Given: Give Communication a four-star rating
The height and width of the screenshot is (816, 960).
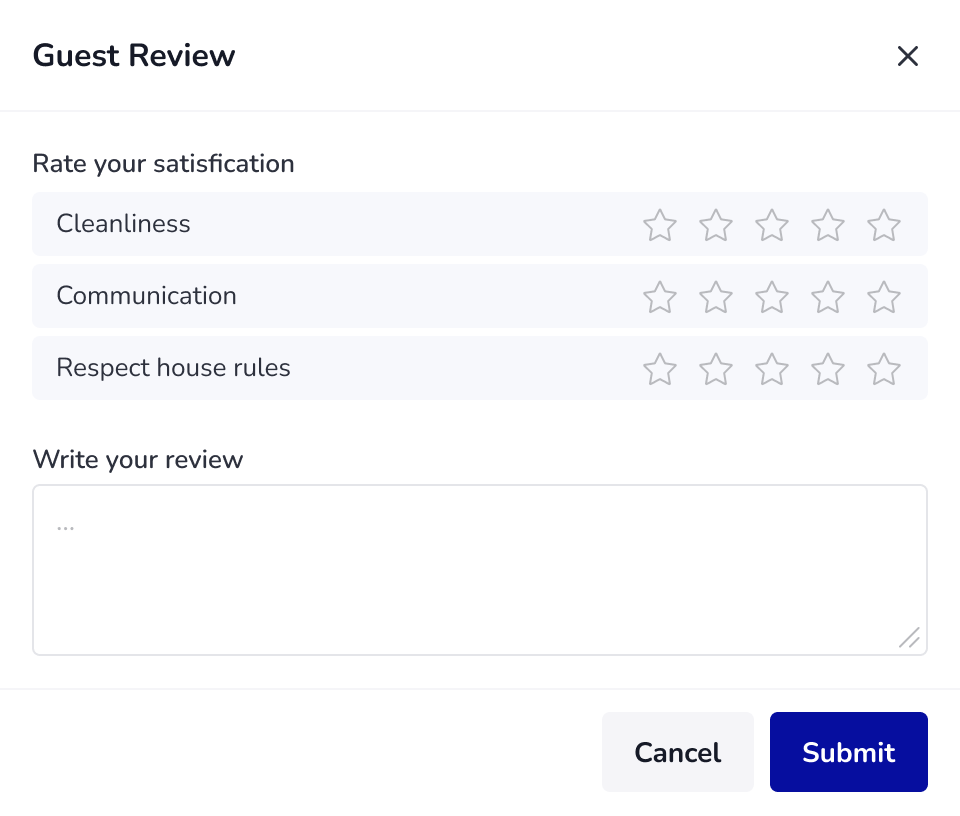Looking at the screenshot, I should point(828,297).
